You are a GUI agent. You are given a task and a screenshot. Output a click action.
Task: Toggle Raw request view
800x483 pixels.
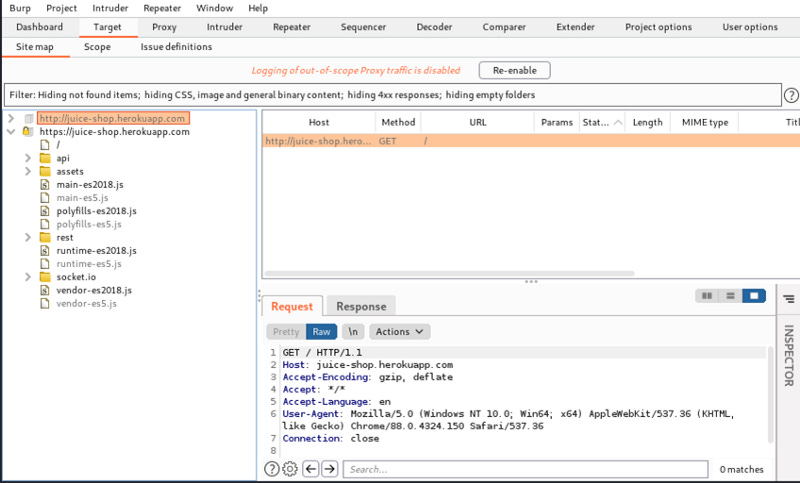[321, 332]
